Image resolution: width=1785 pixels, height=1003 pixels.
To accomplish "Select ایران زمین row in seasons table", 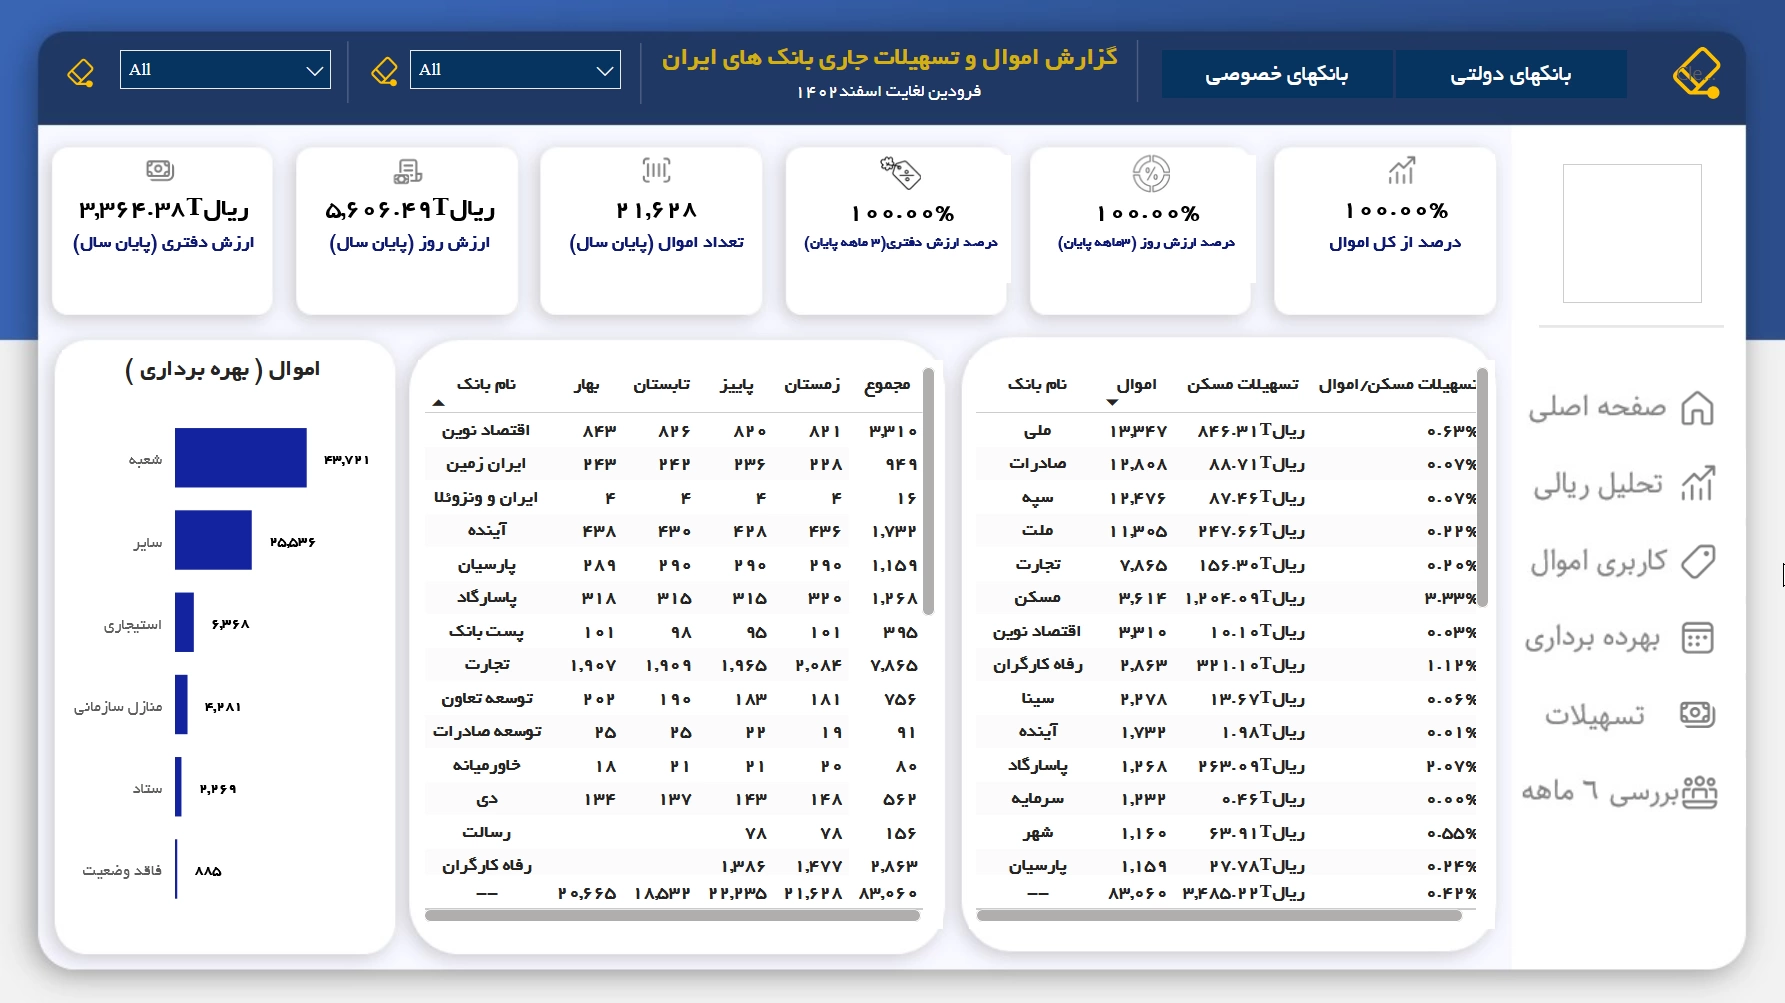I will coord(673,464).
